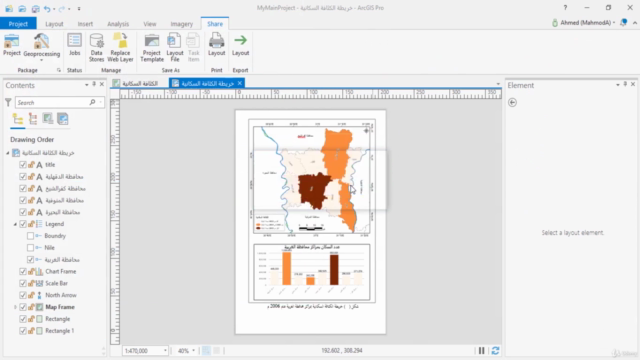
Task: Uncheck the North Arrow checkbox
Action: 23,295
